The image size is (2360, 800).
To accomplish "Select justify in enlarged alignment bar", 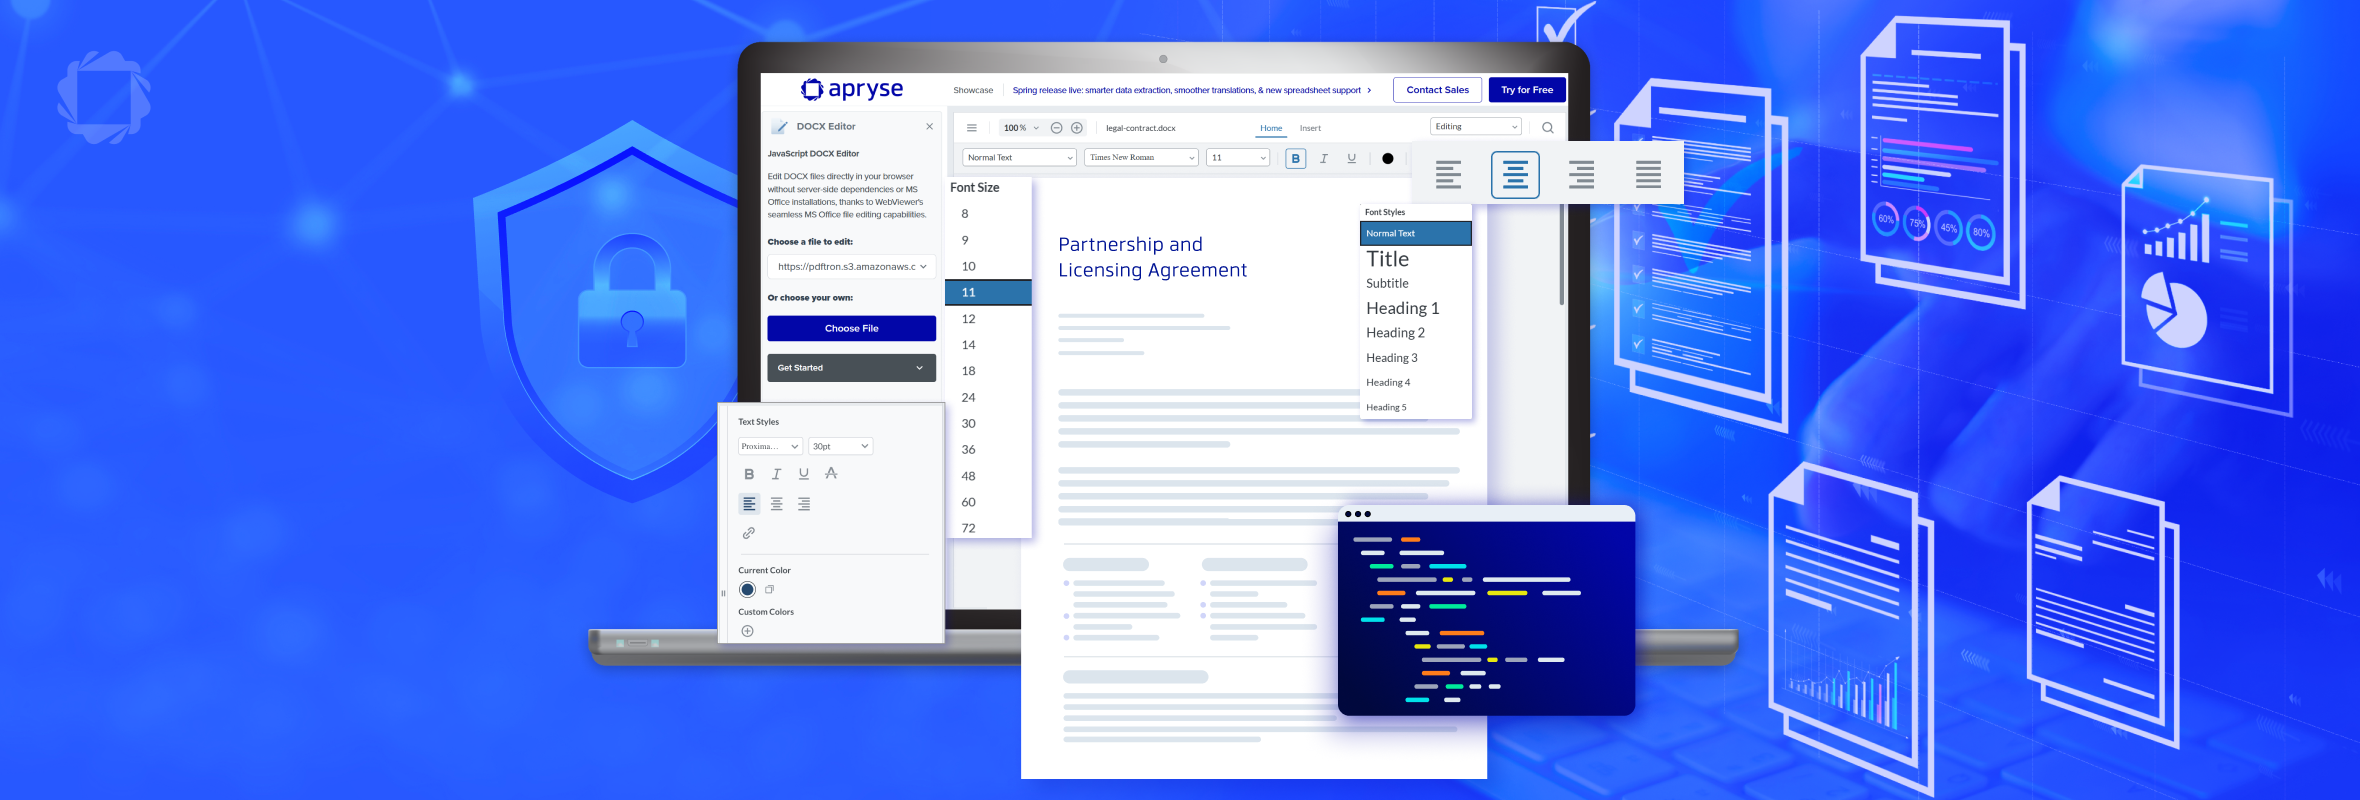I will (x=1648, y=175).
